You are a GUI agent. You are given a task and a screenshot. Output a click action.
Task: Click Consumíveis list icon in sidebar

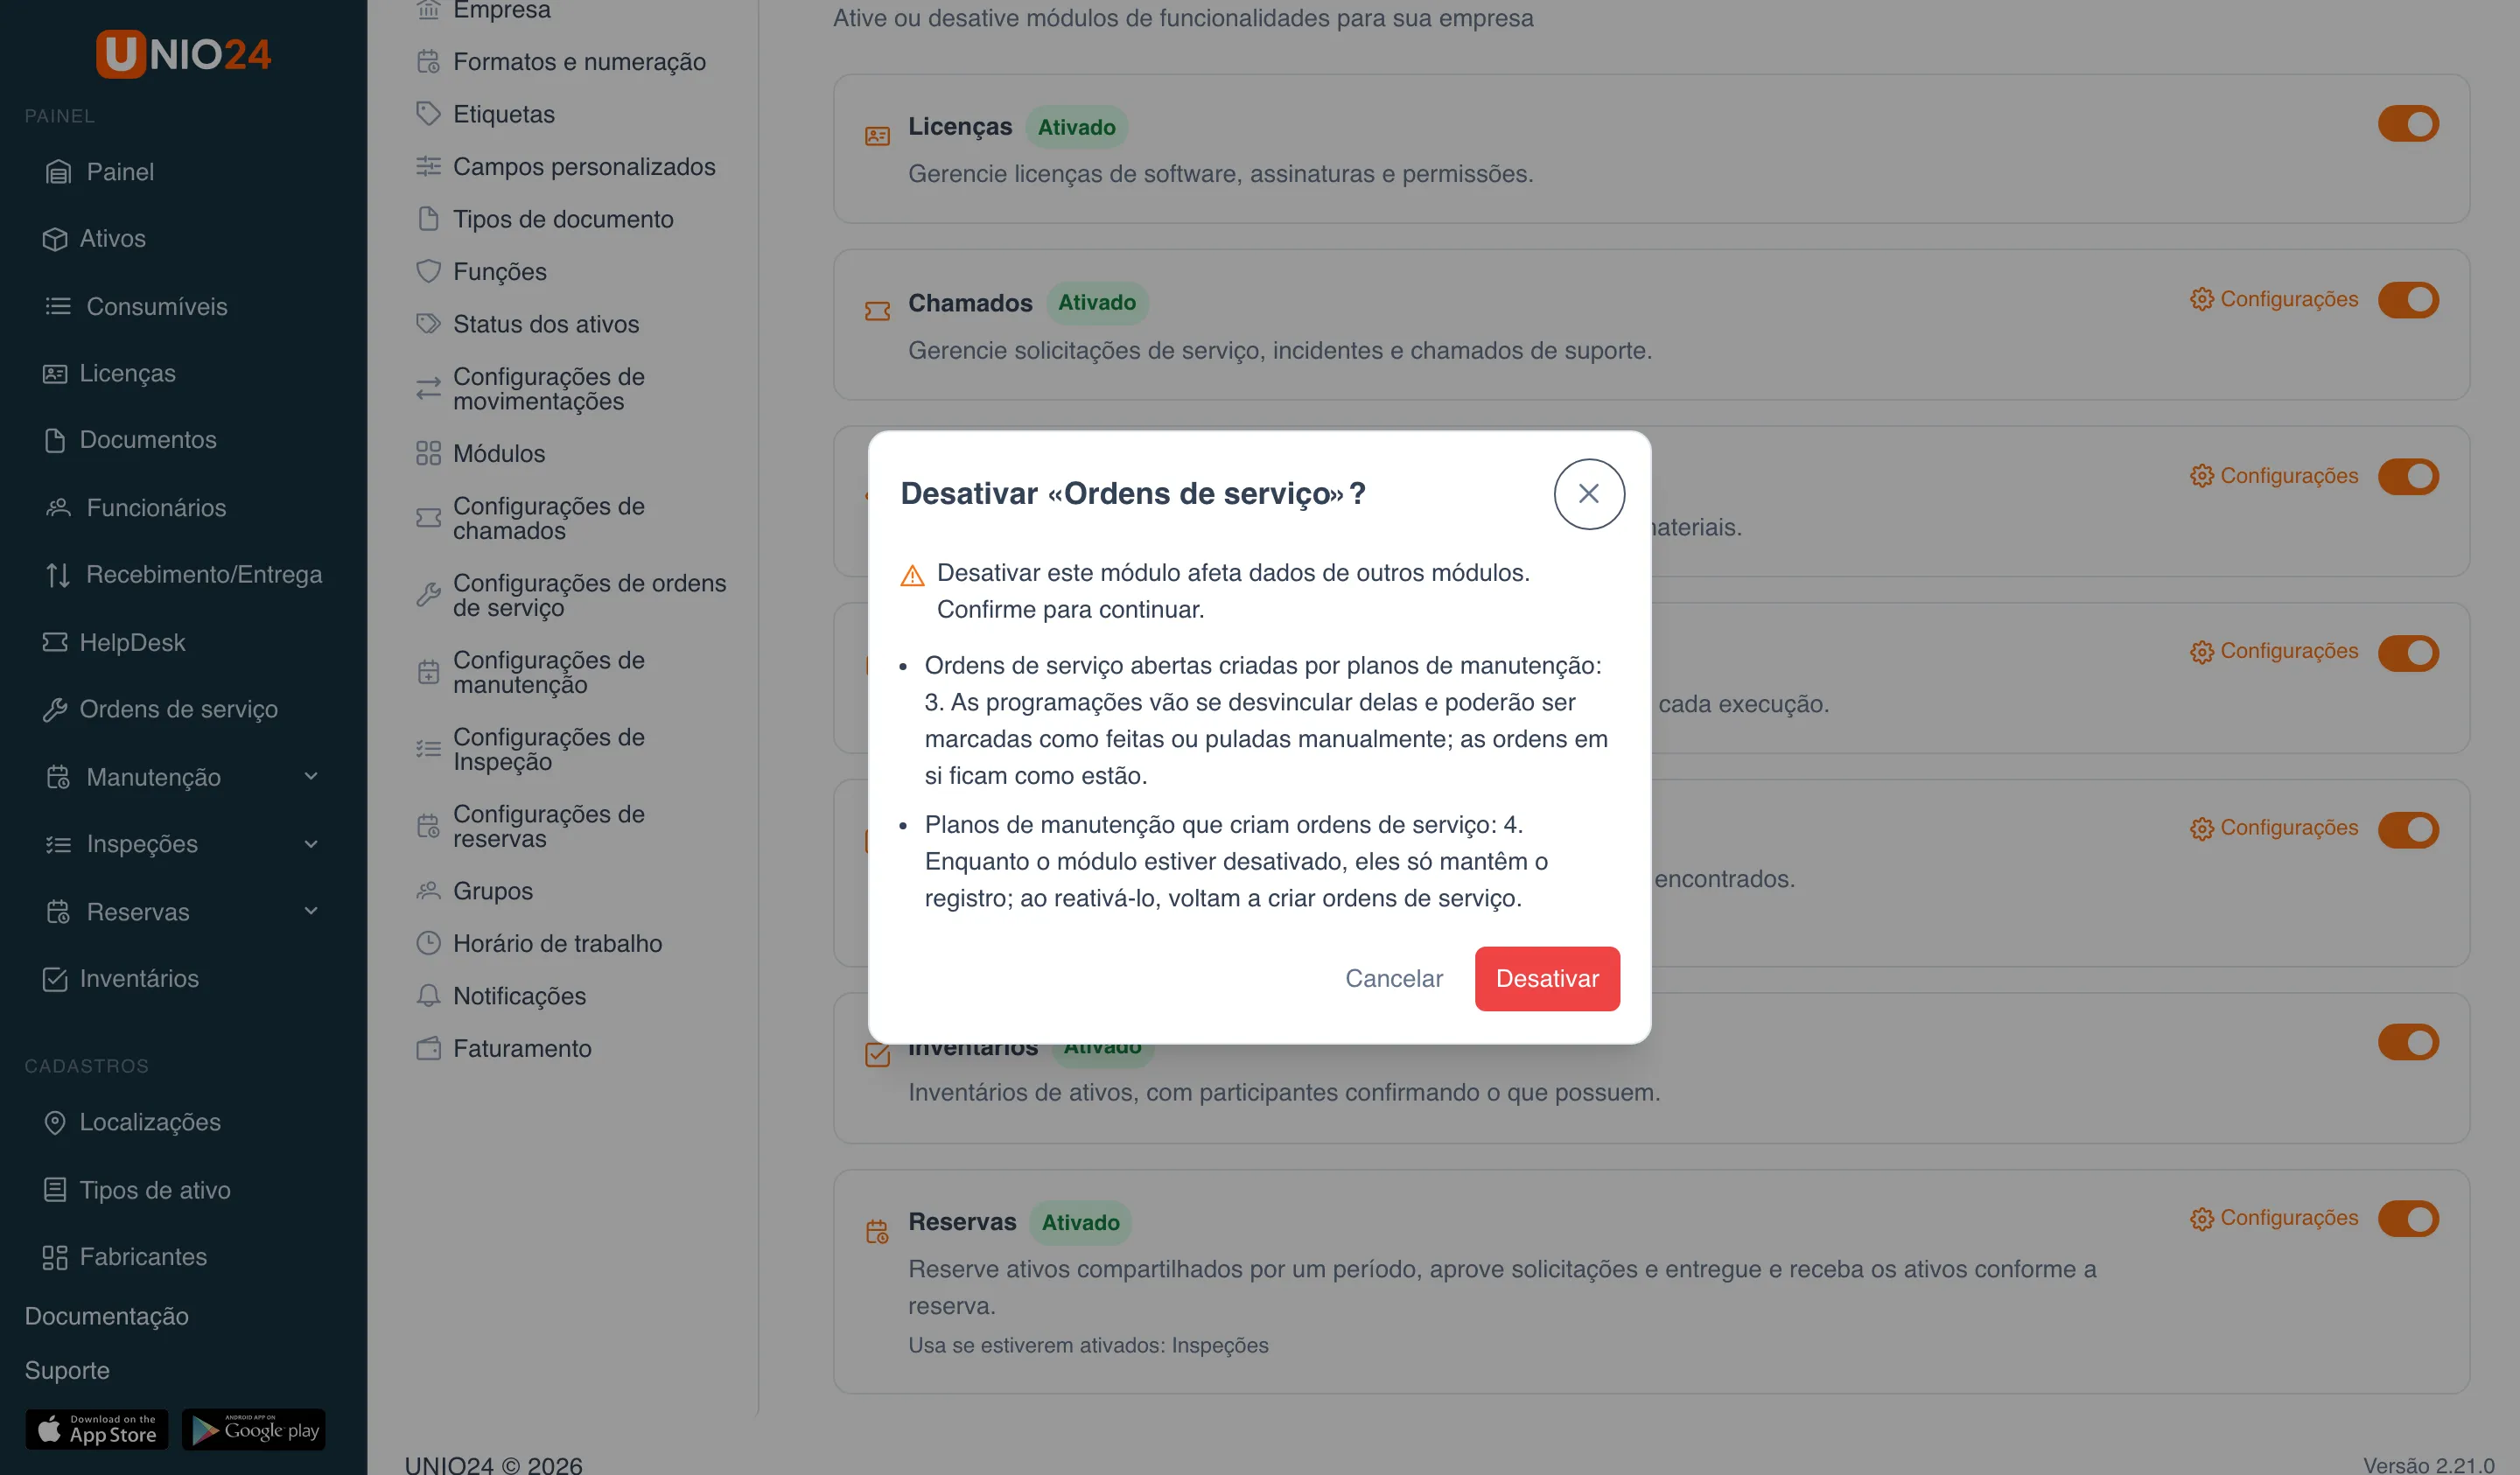click(58, 306)
